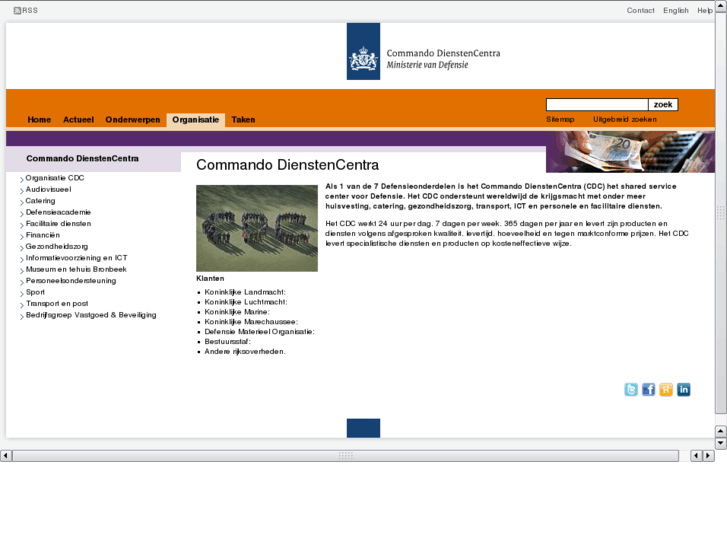
Task: Open Facilitaire diensten in sidebar
Action: point(58,224)
